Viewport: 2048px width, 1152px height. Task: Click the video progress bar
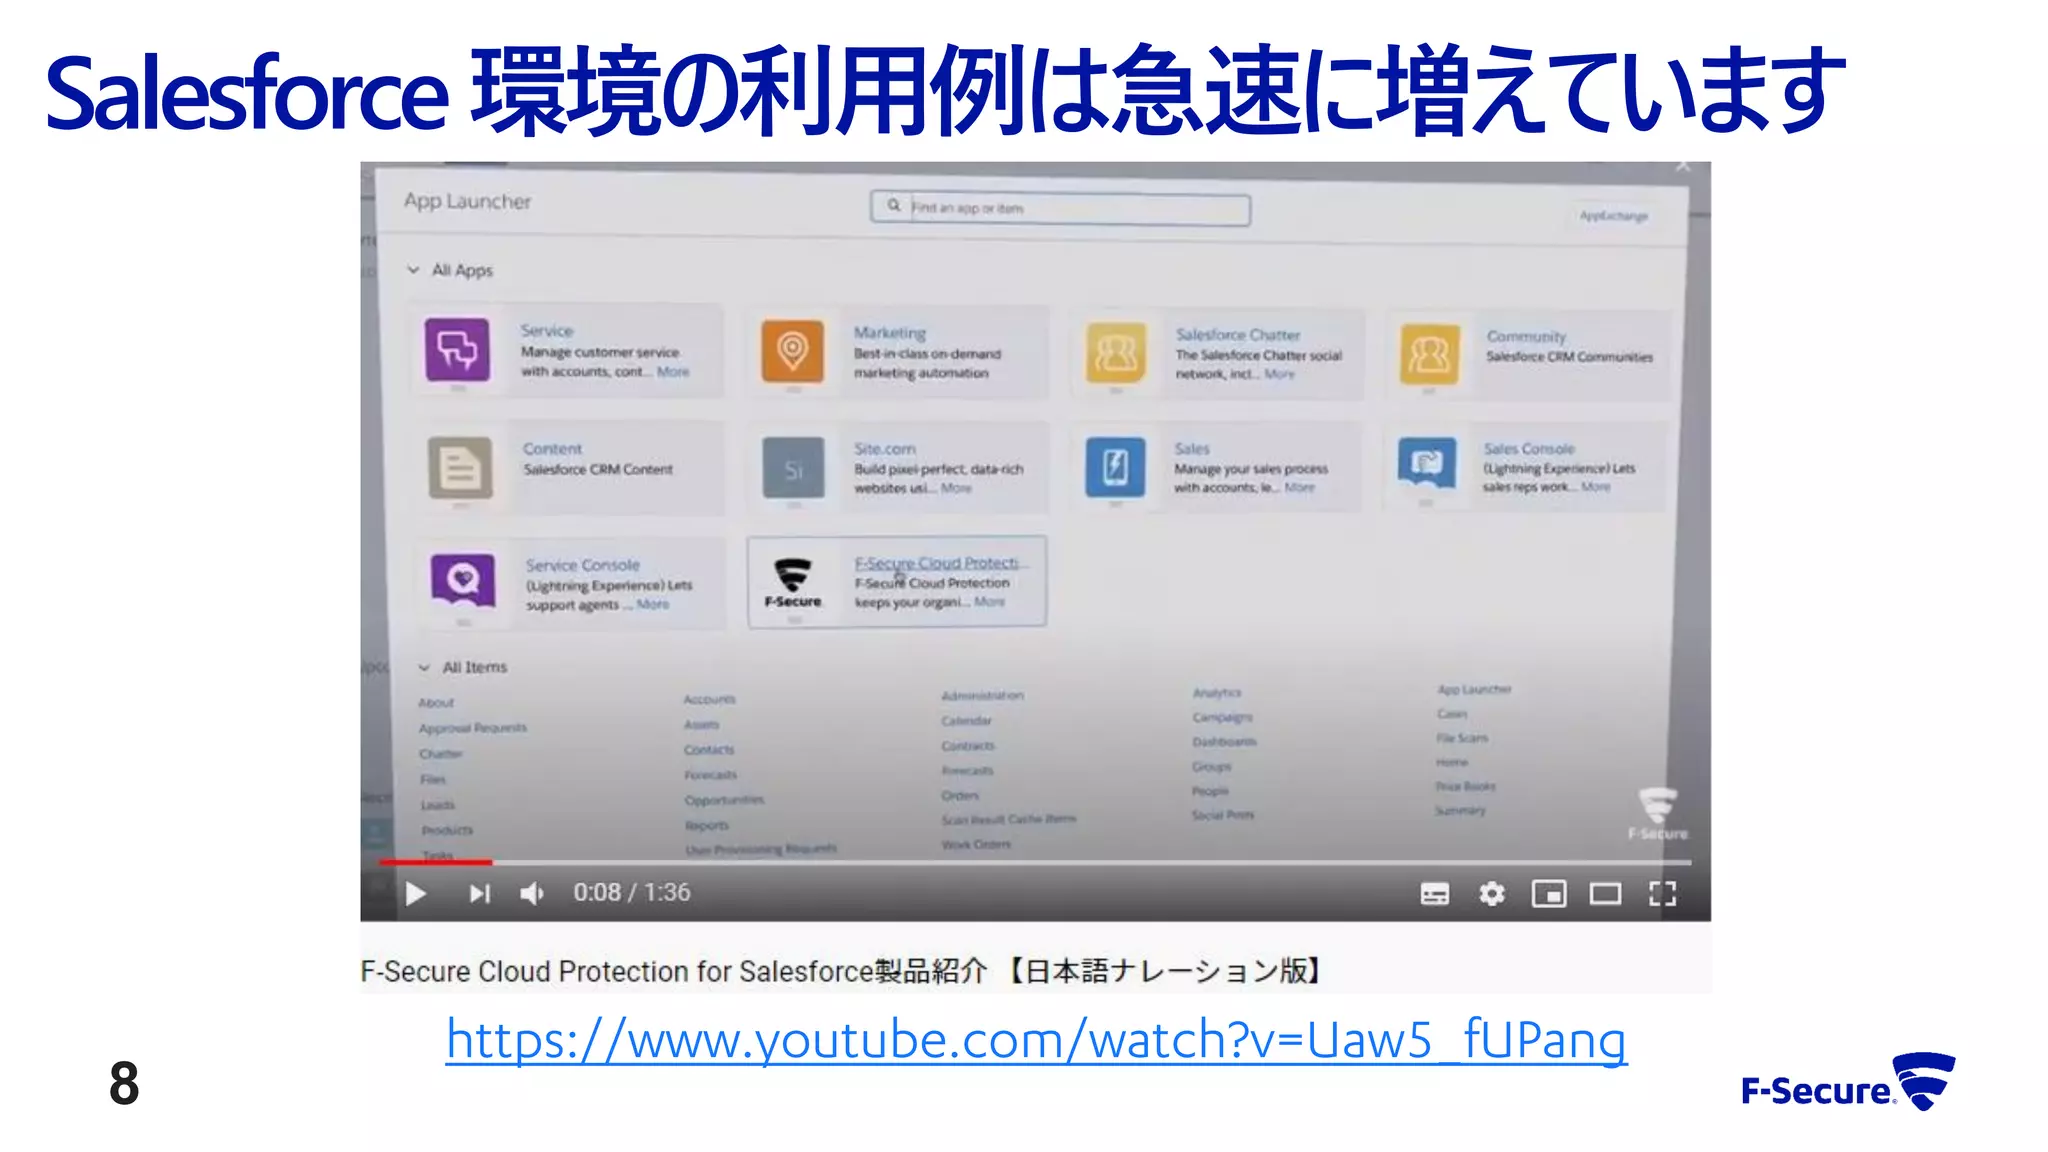pyautogui.click(x=1035, y=861)
